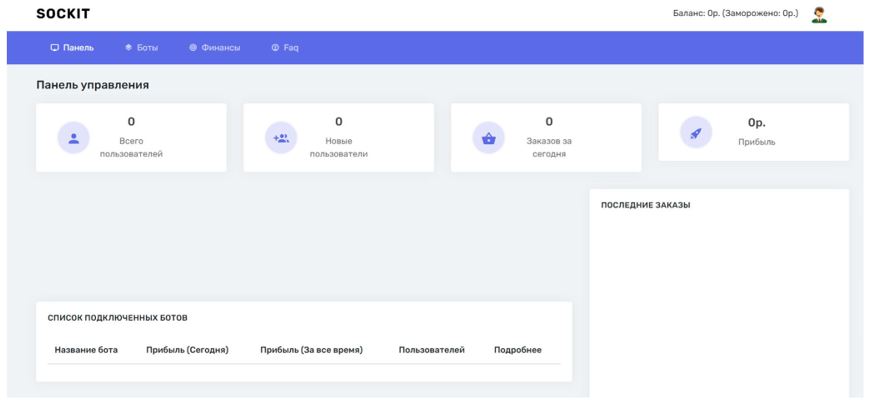870x403 pixels.
Task: Select the Заказов за сегодня card label
Action: (549, 148)
